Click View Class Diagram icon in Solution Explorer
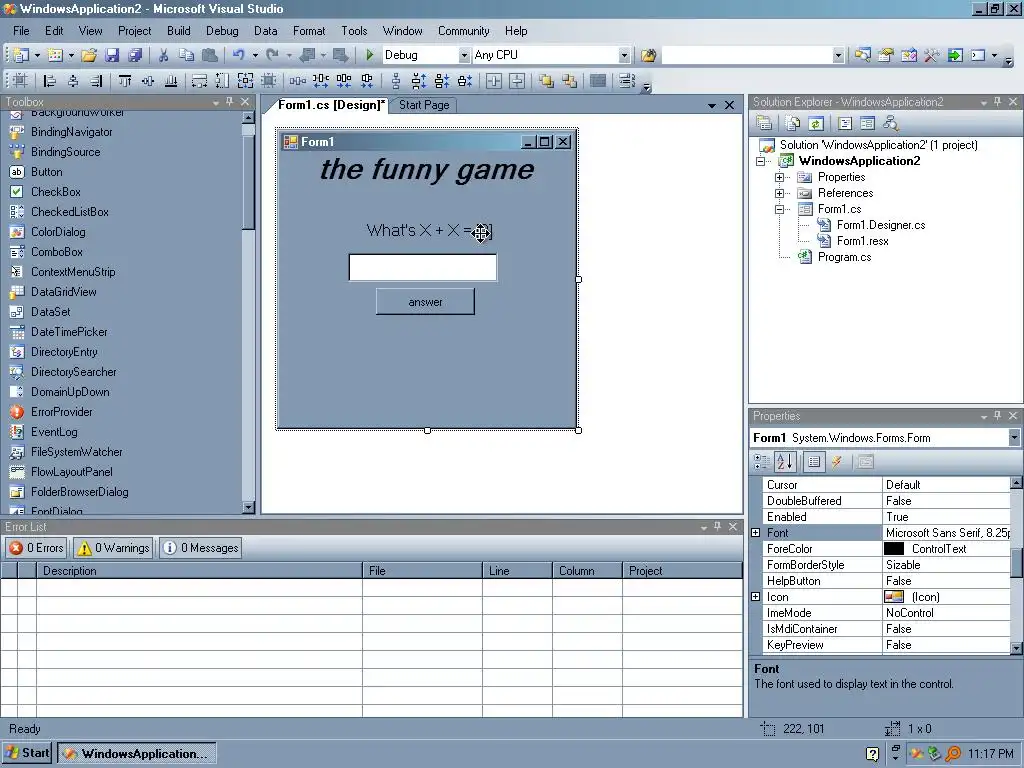1024x768 pixels. pos(891,123)
